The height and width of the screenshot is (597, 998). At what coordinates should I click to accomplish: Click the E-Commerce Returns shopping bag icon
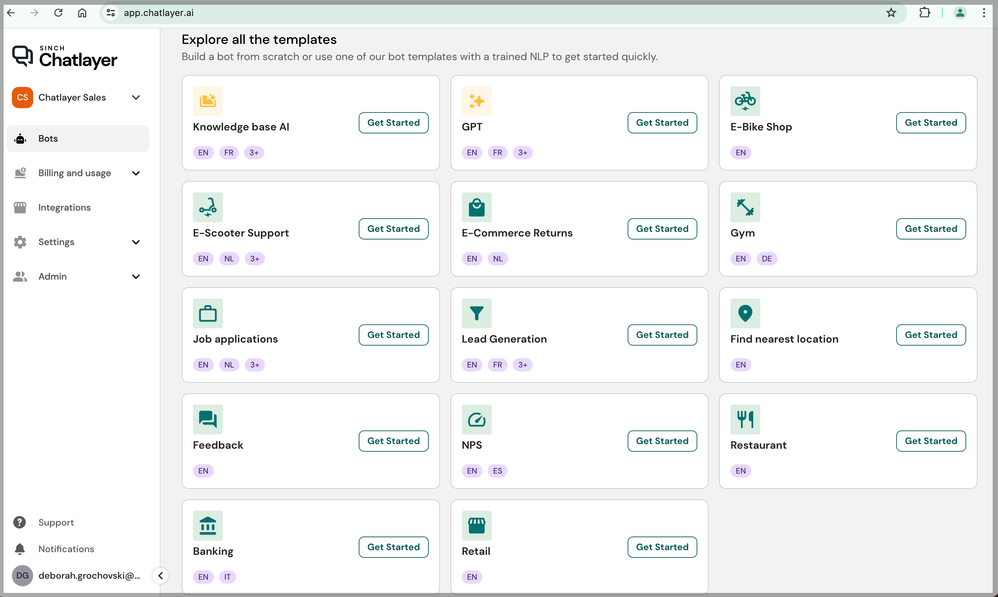tap(476, 207)
